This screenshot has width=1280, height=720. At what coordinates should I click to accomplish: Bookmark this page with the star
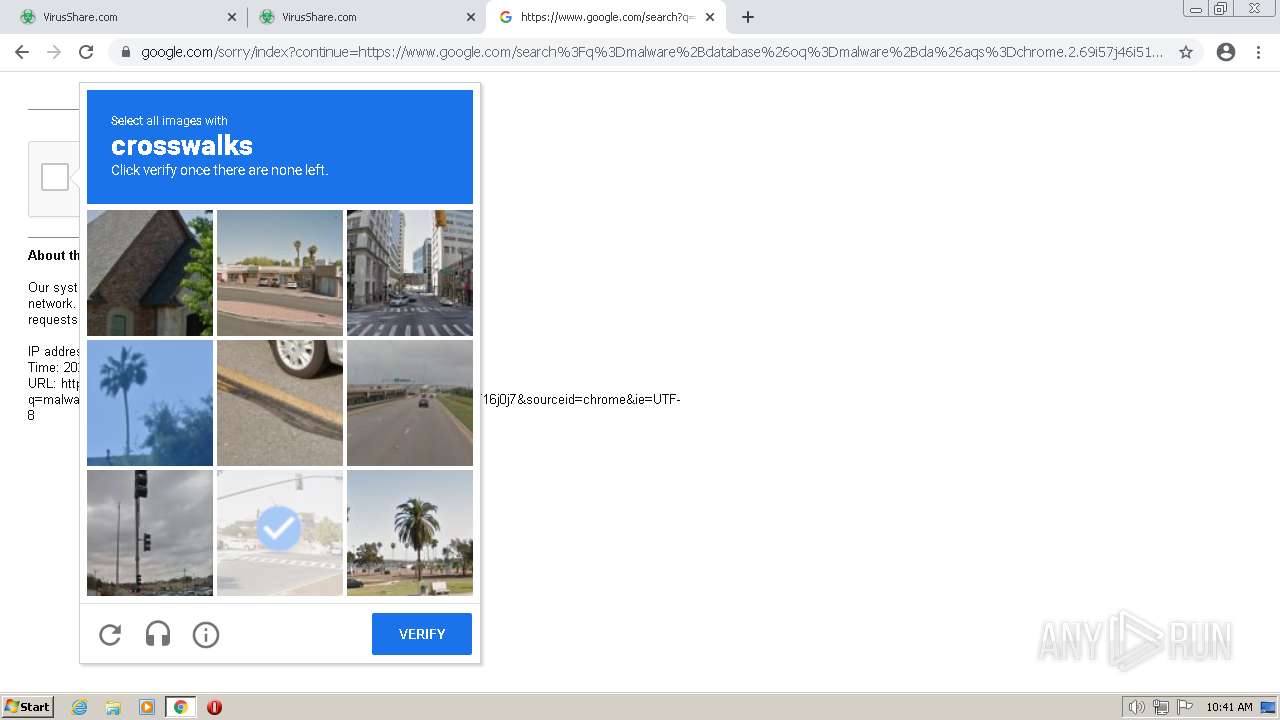1186,52
